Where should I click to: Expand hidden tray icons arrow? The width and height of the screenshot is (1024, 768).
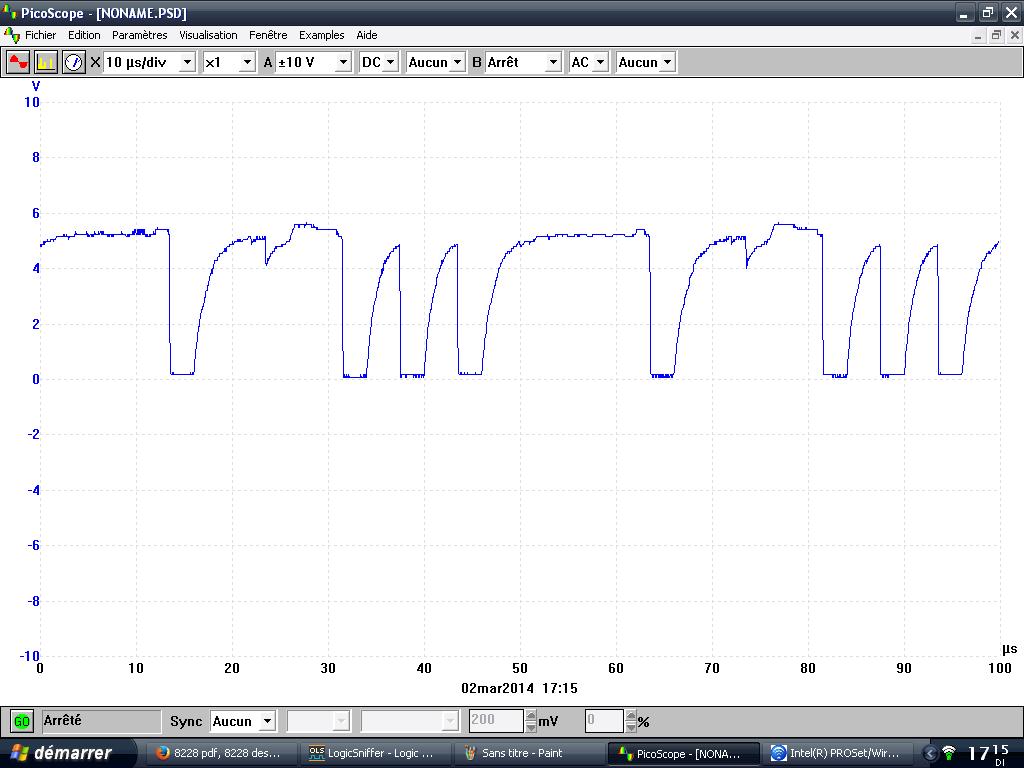(929, 754)
